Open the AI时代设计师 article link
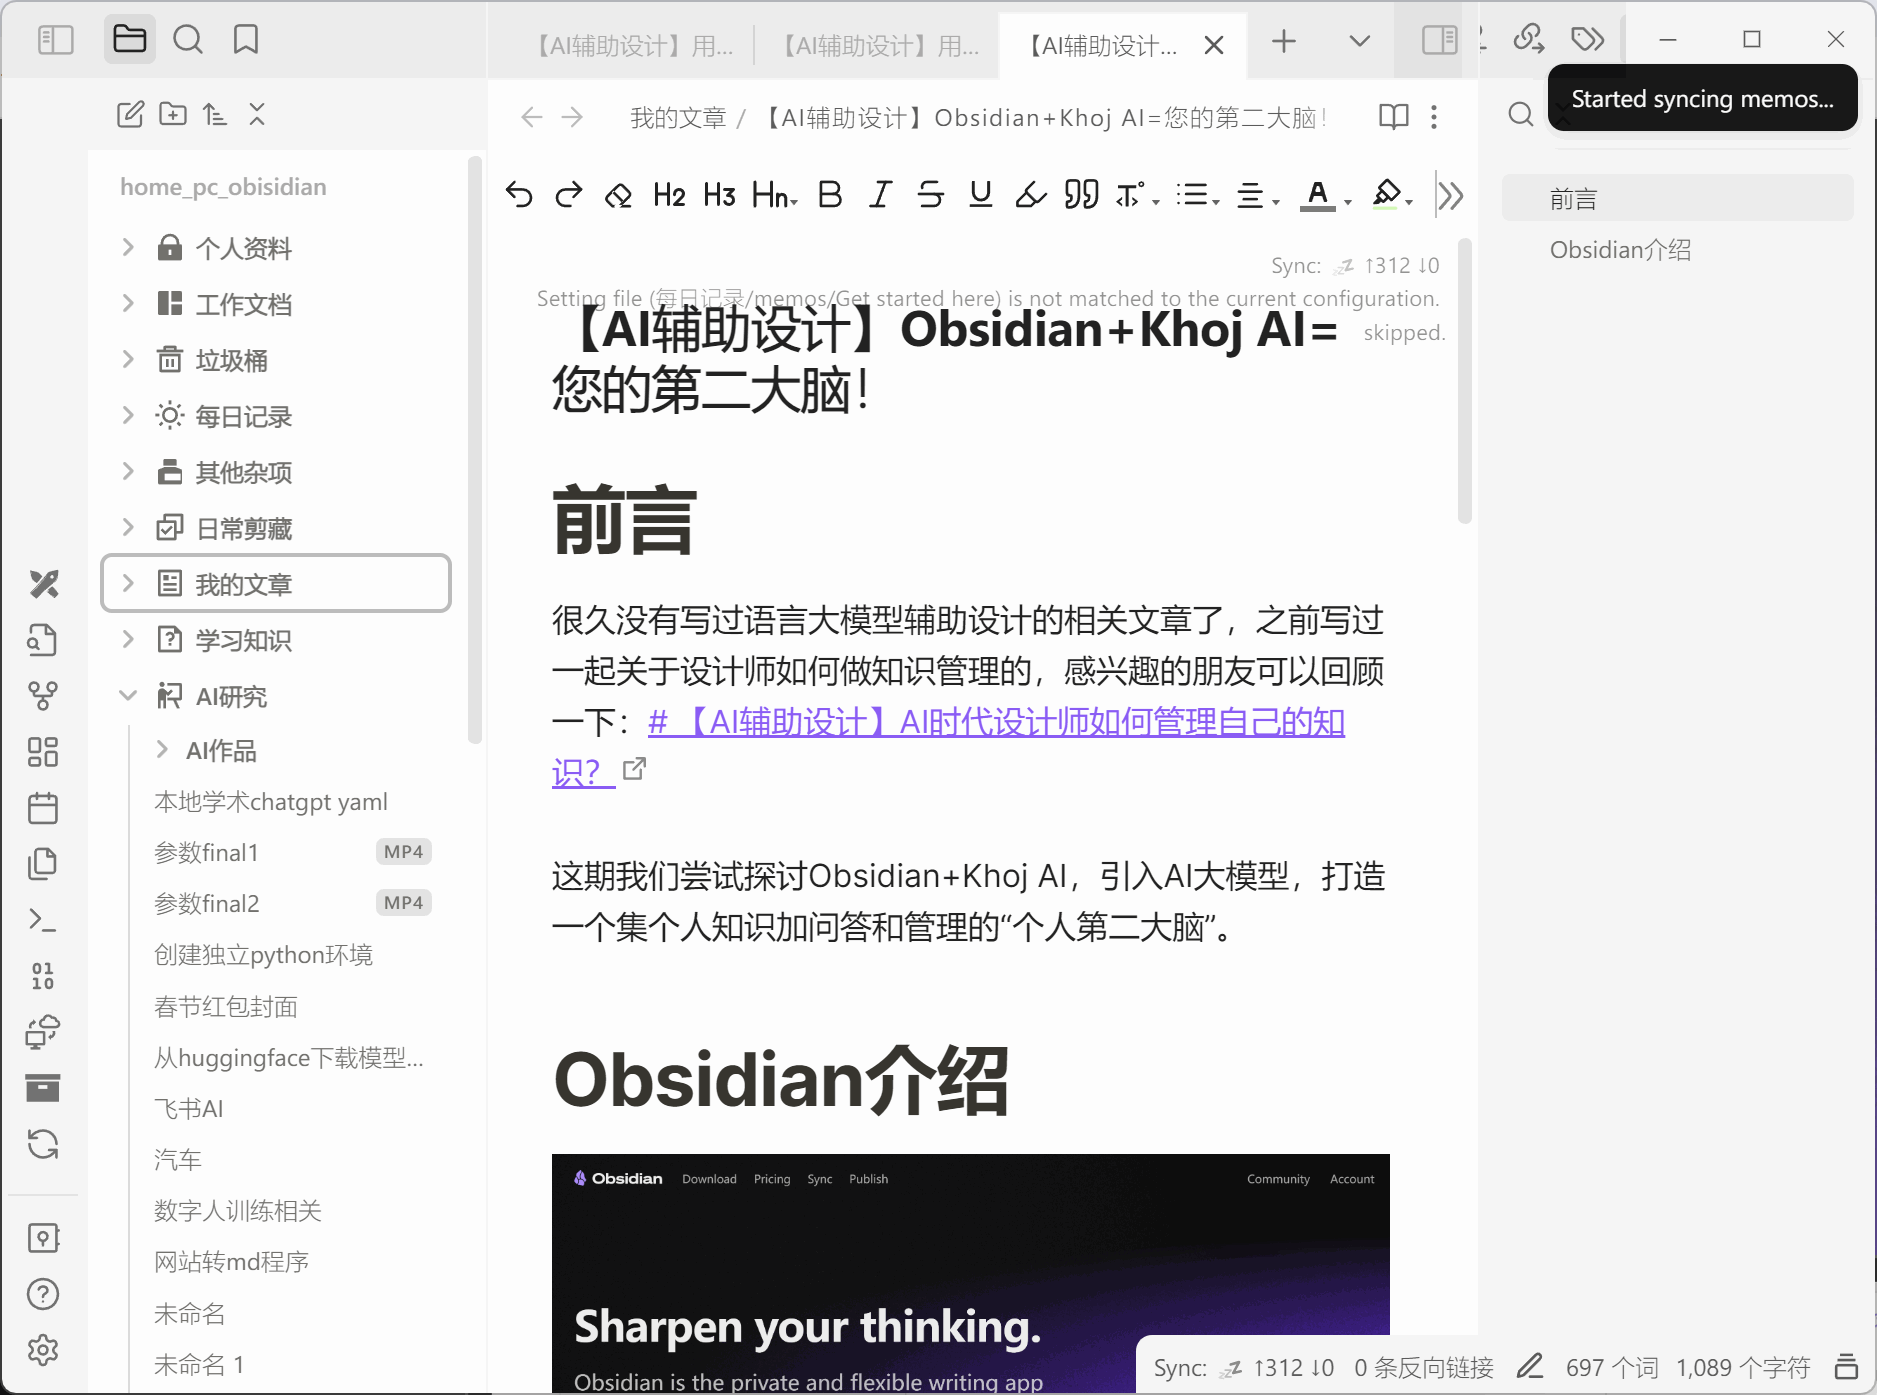 pyautogui.click(x=996, y=723)
